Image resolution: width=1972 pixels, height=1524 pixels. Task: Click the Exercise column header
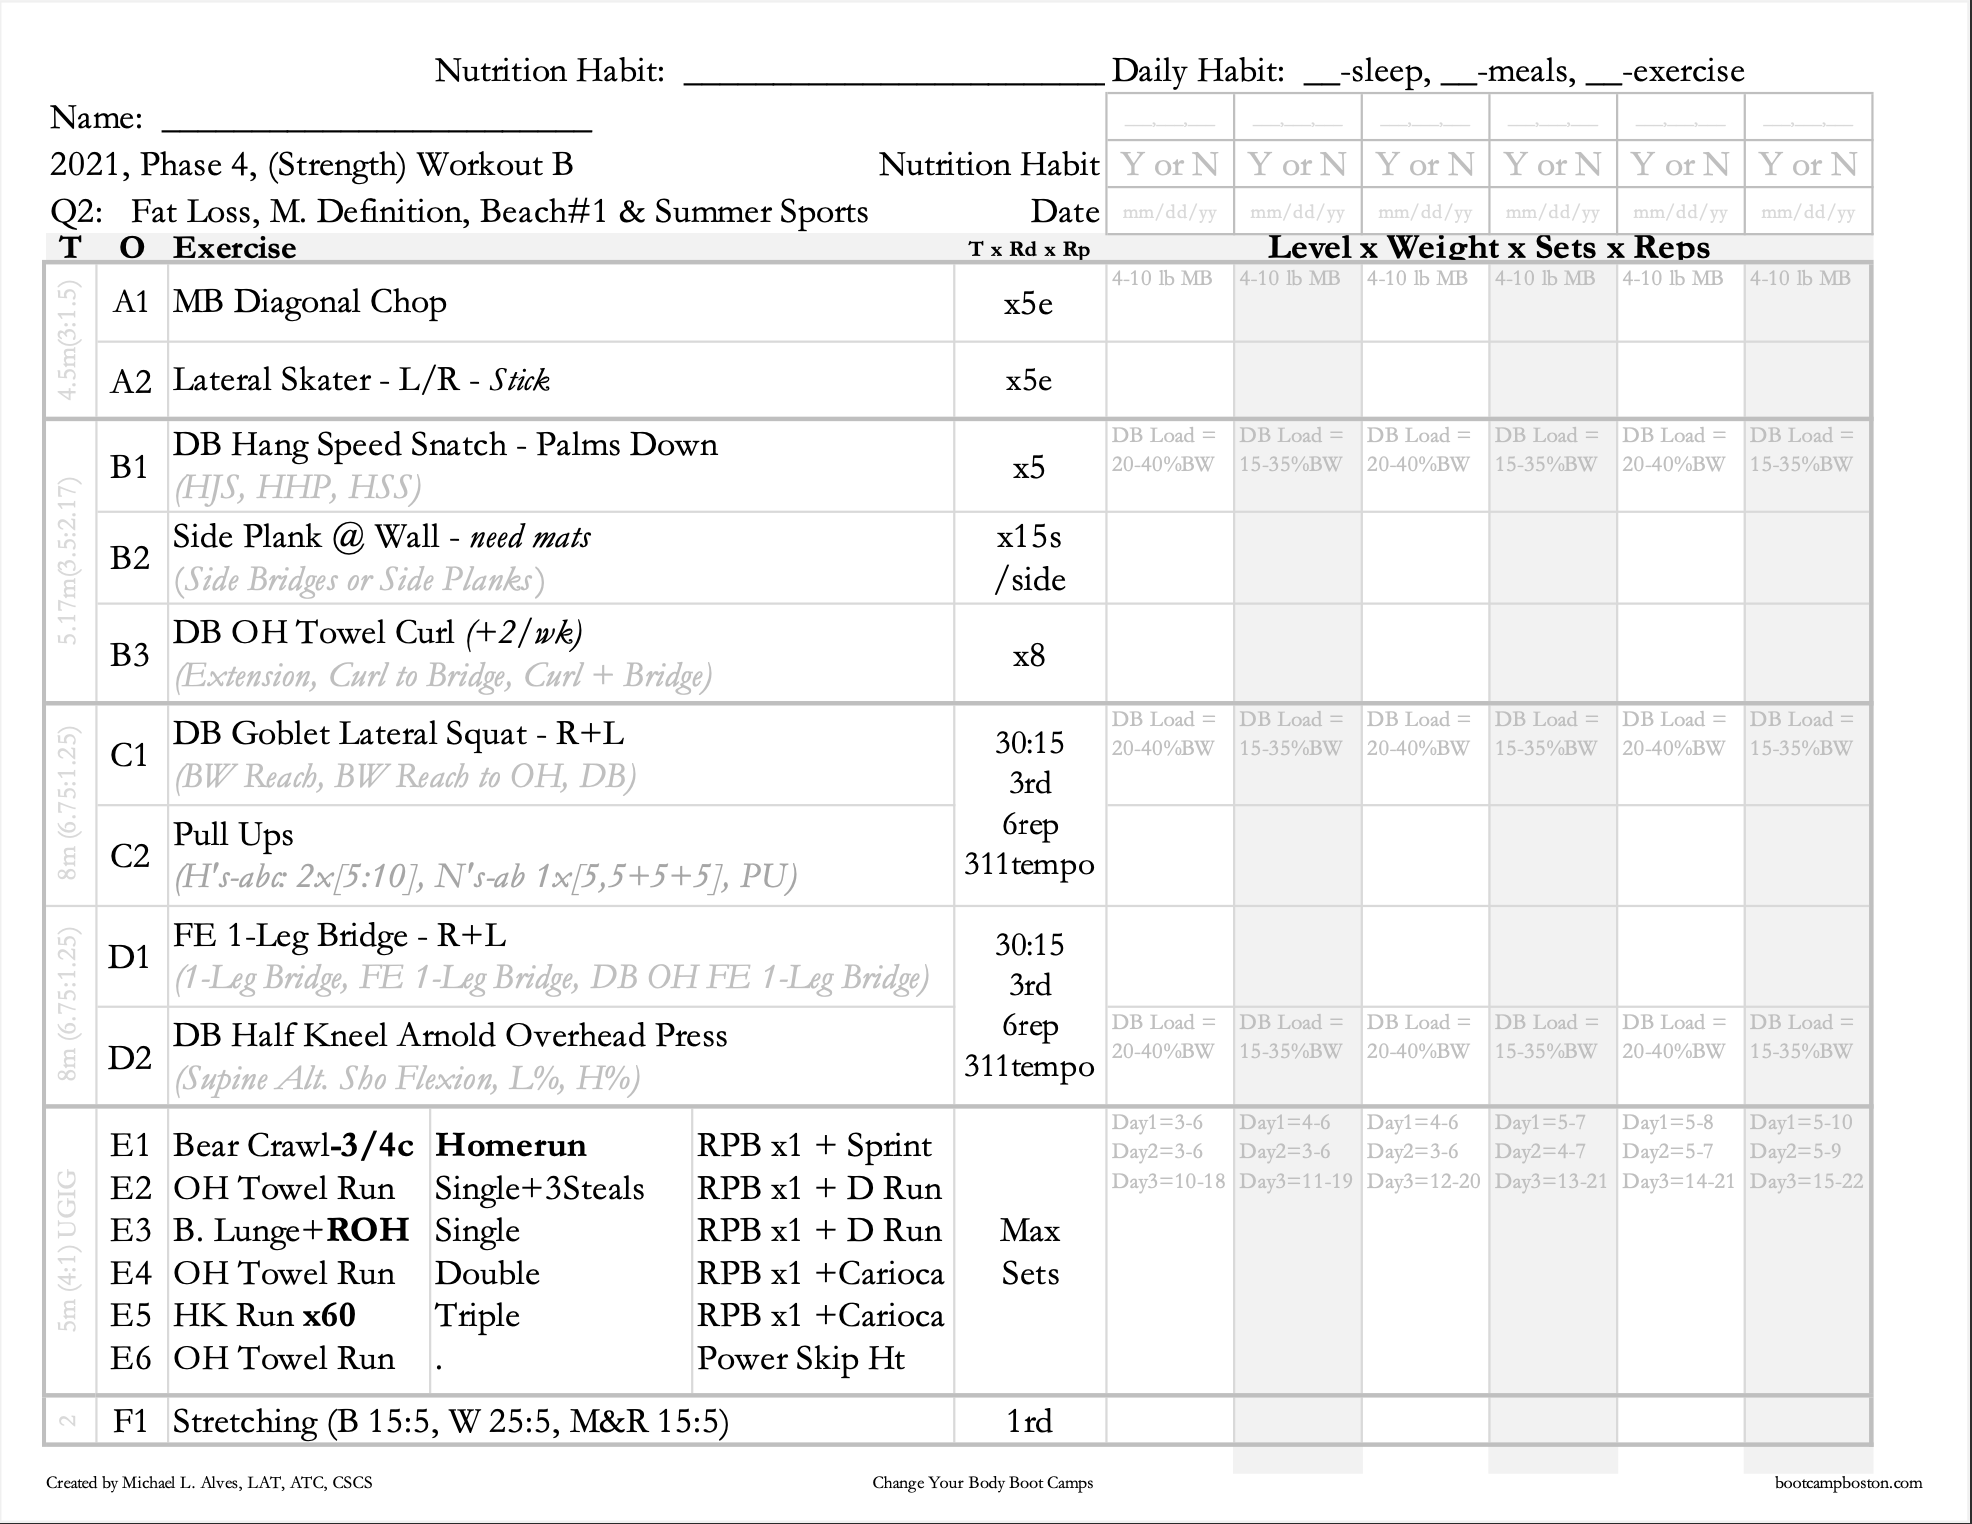coord(234,248)
